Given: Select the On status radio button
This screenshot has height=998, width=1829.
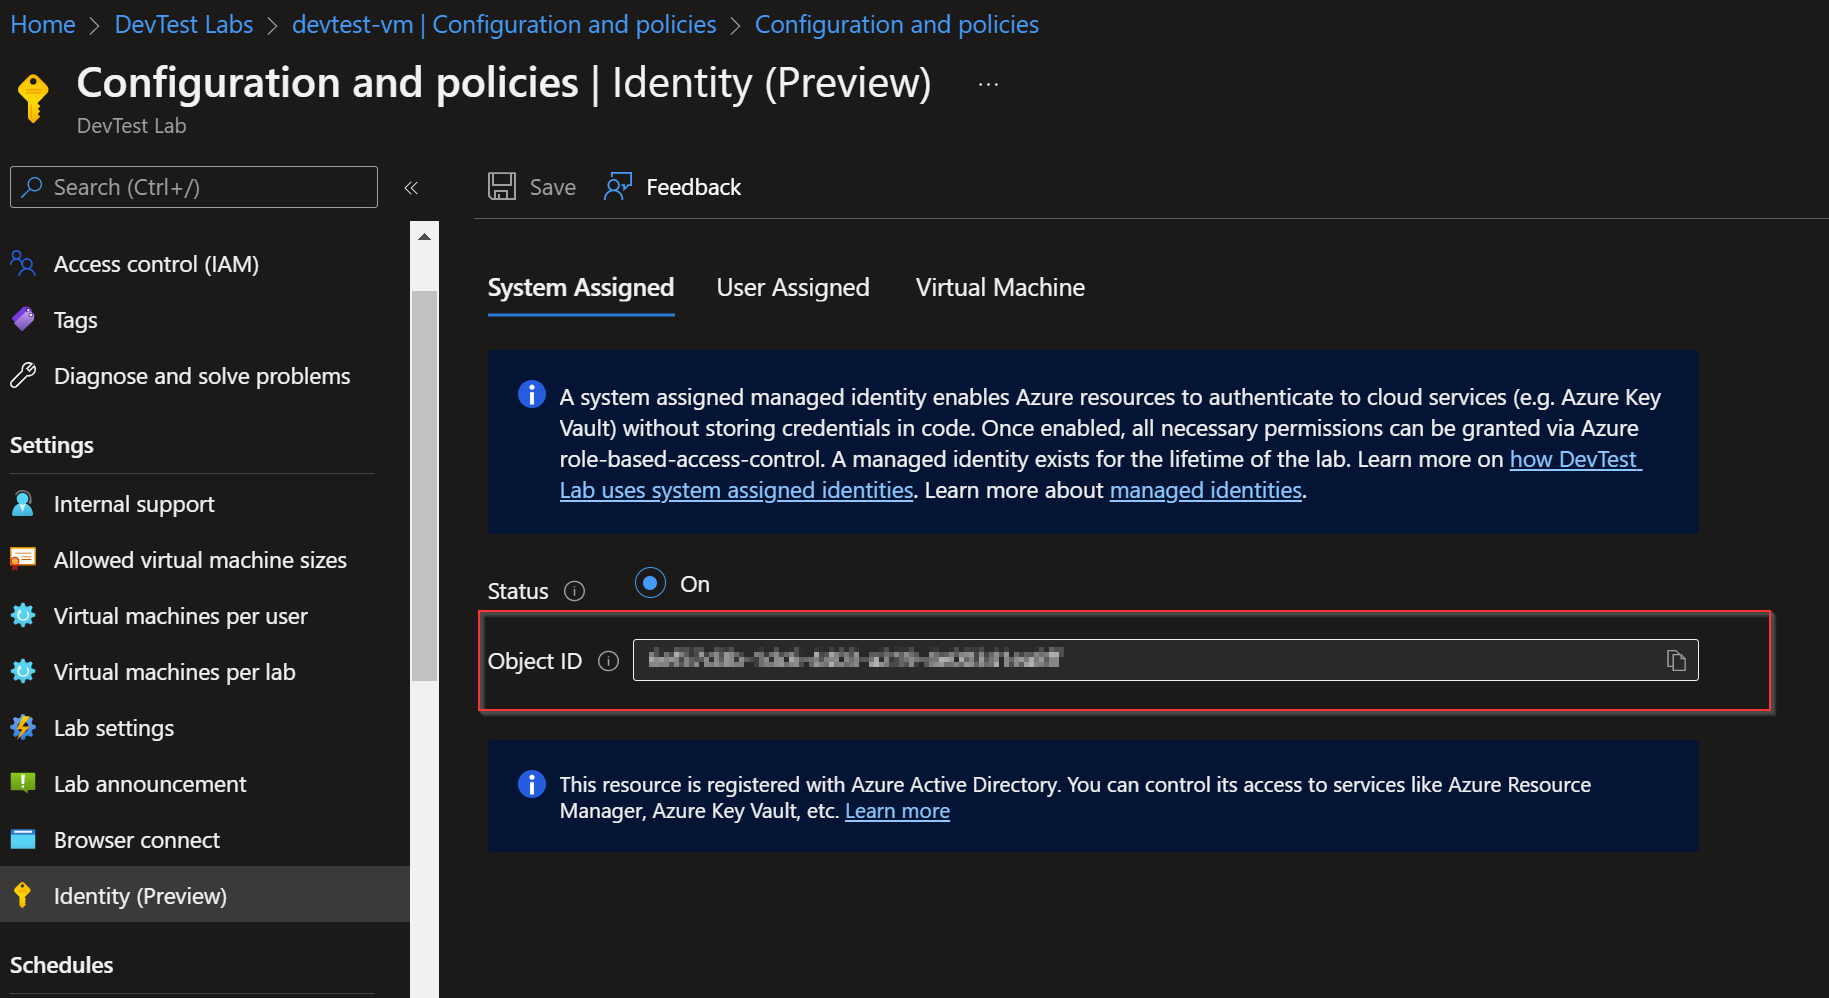Looking at the screenshot, I should pyautogui.click(x=651, y=583).
